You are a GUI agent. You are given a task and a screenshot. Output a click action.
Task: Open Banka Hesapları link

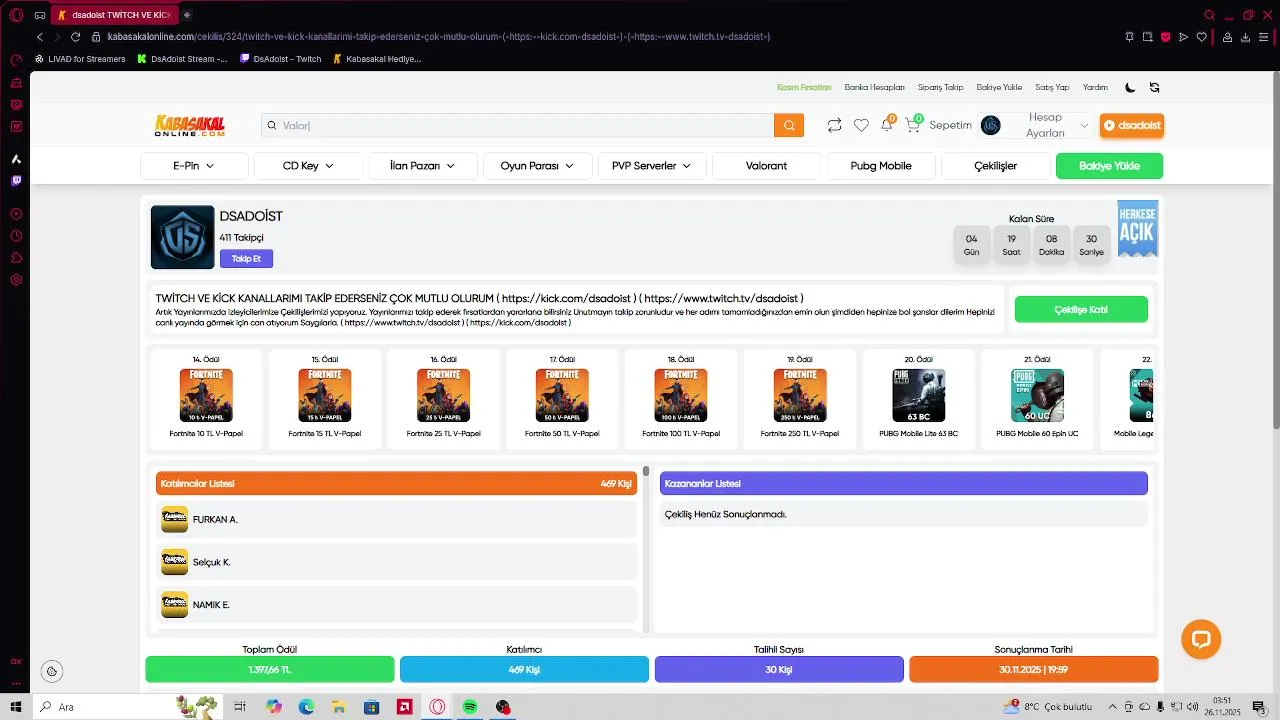pos(874,87)
